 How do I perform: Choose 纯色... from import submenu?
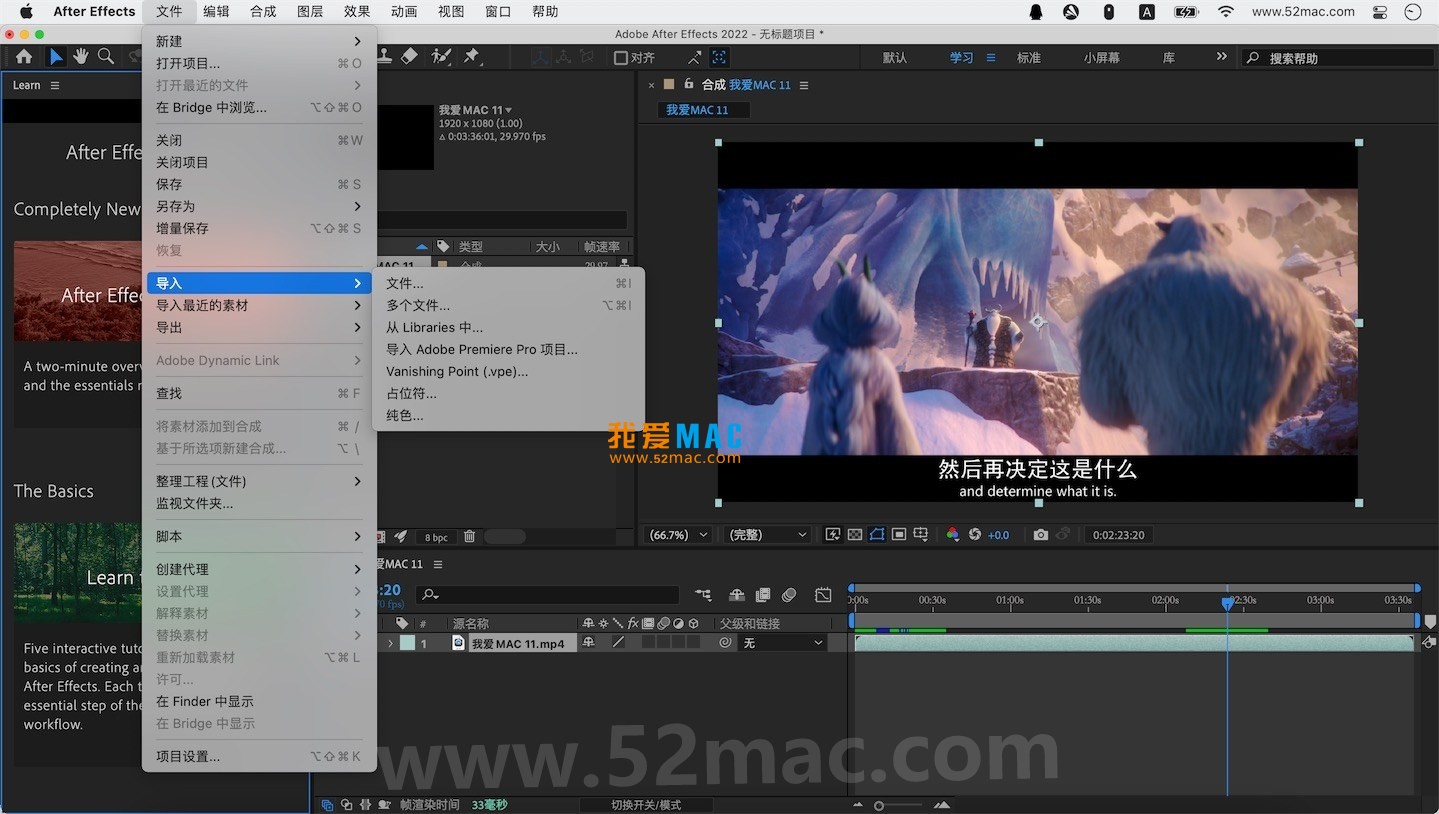tap(509, 415)
